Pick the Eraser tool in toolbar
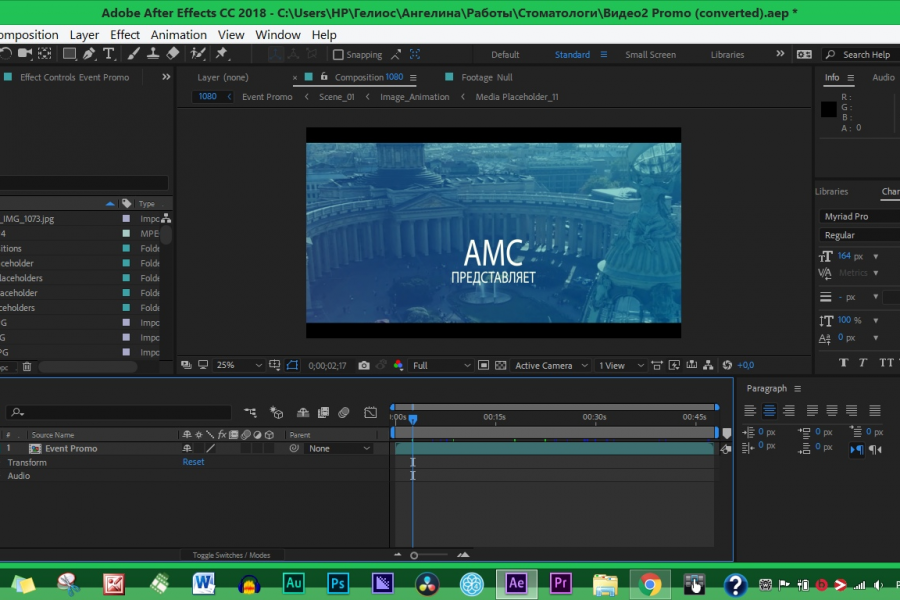900x600 pixels. point(172,54)
